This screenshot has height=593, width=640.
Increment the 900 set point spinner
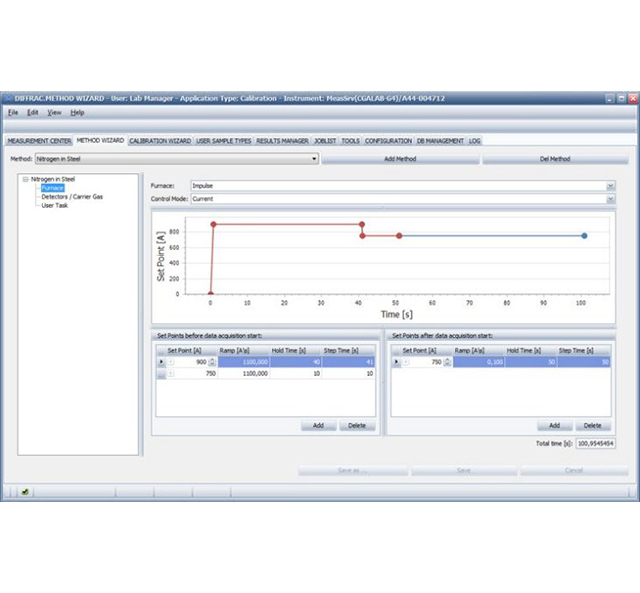pos(211,360)
